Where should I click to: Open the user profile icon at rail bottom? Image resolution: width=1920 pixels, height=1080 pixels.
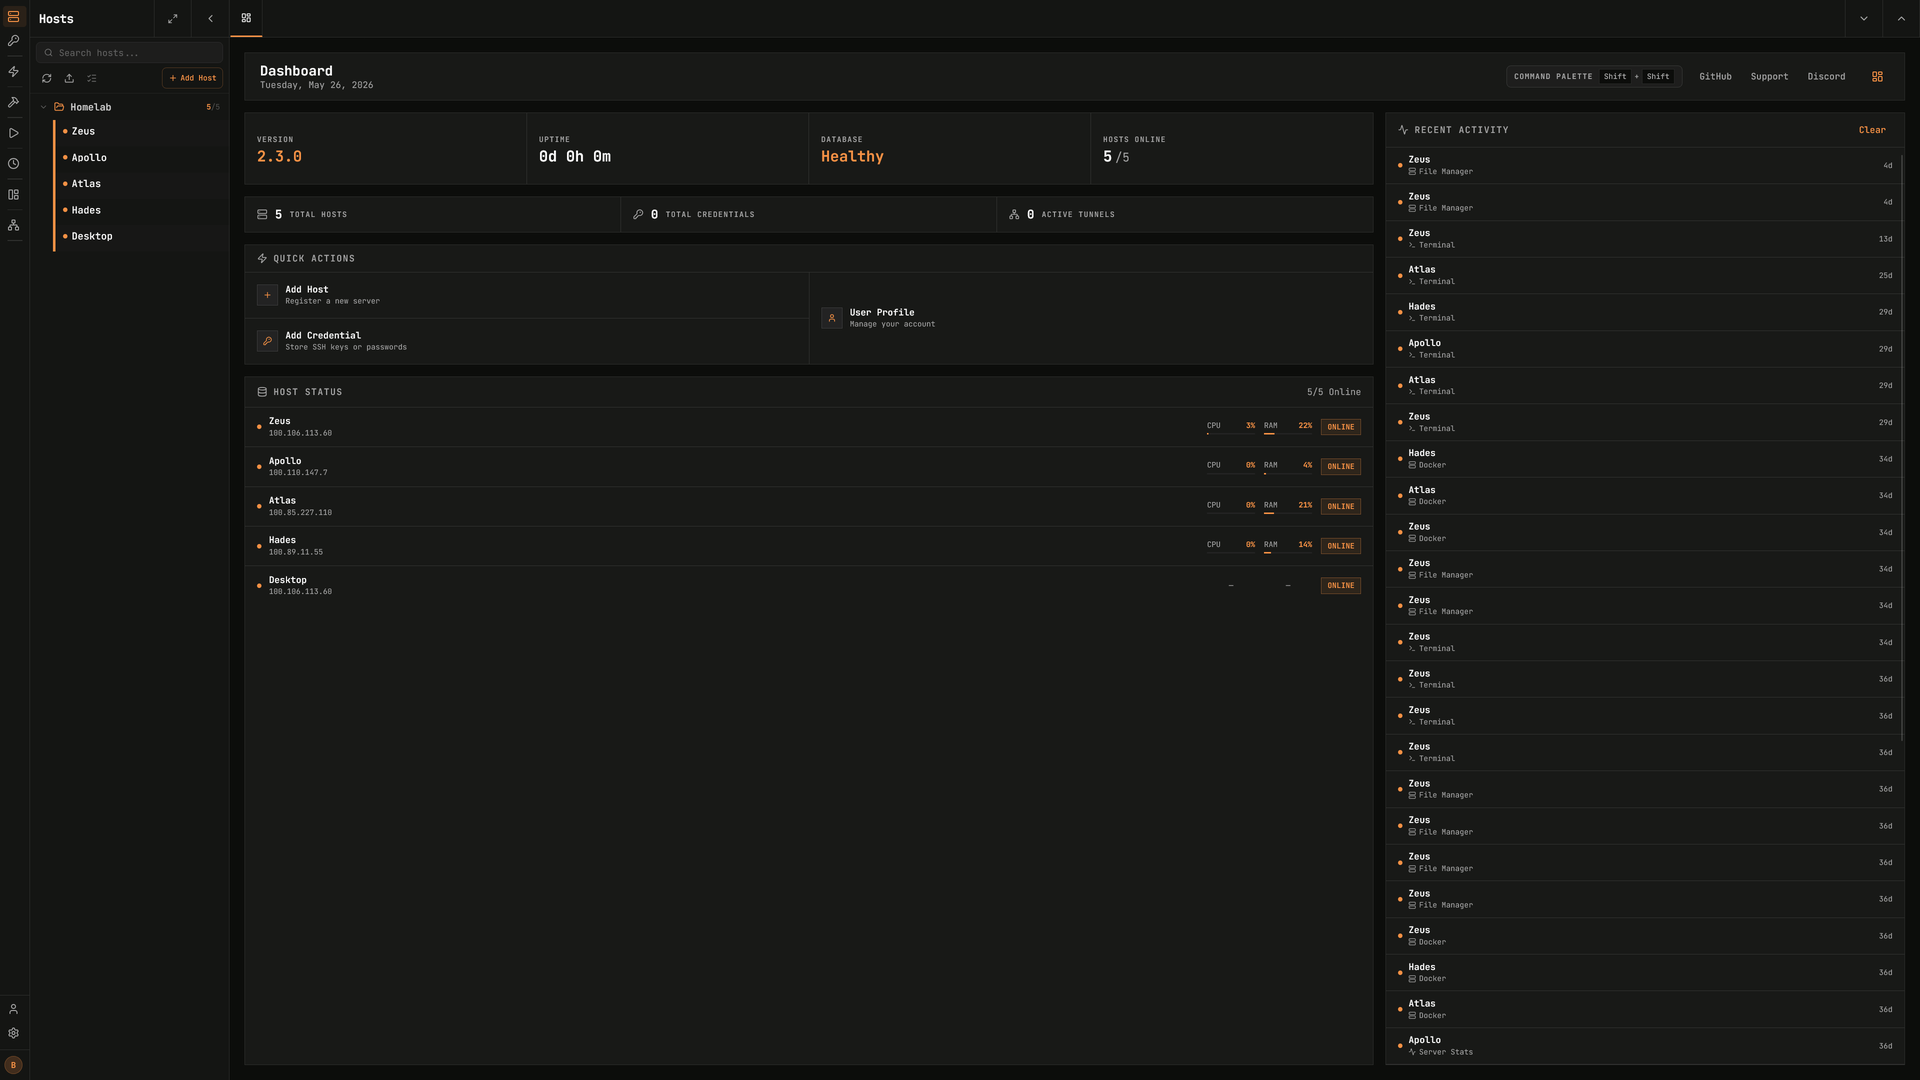(13, 1009)
